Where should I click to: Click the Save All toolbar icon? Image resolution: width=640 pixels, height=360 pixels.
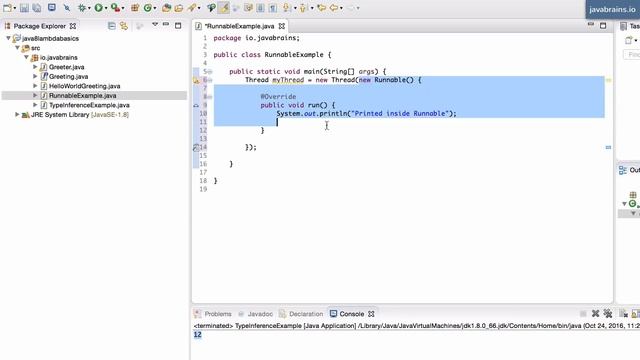[x=37, y=8]
